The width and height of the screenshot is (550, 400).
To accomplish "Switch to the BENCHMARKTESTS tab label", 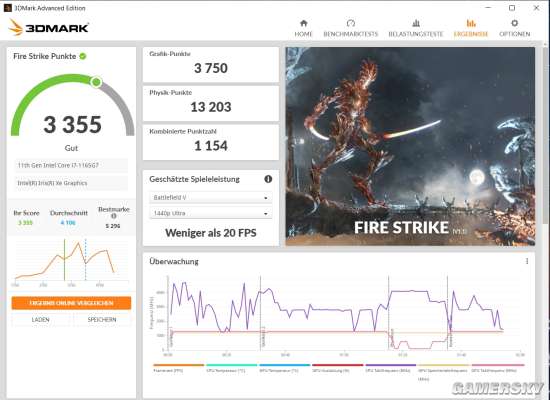I will (x=350, y=34).
